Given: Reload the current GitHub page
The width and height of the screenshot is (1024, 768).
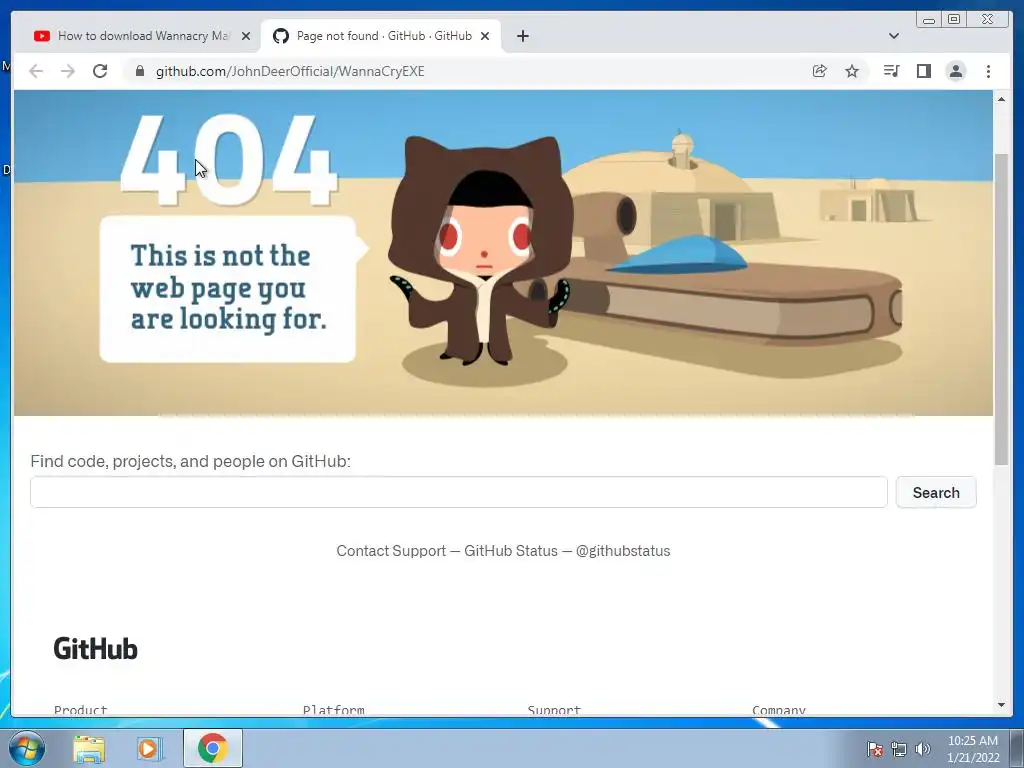Looking at the screenshot, I should [100, 71].
